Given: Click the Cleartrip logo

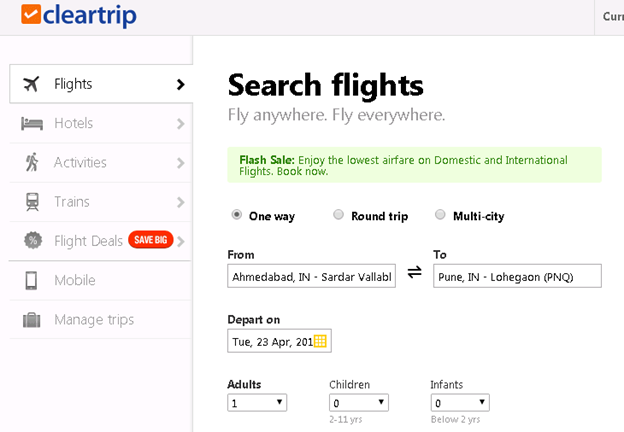Looking at the screenshot, I should pos(78,15).
